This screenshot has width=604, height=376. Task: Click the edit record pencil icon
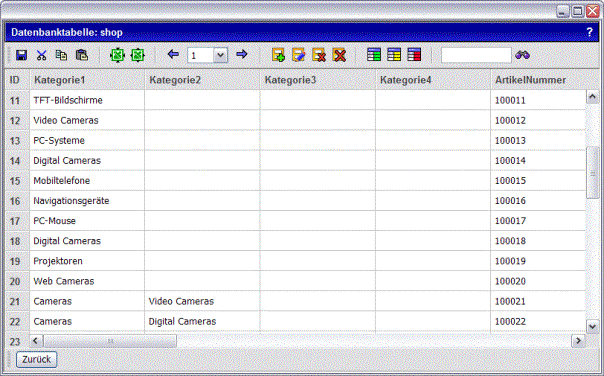(299, 55)
